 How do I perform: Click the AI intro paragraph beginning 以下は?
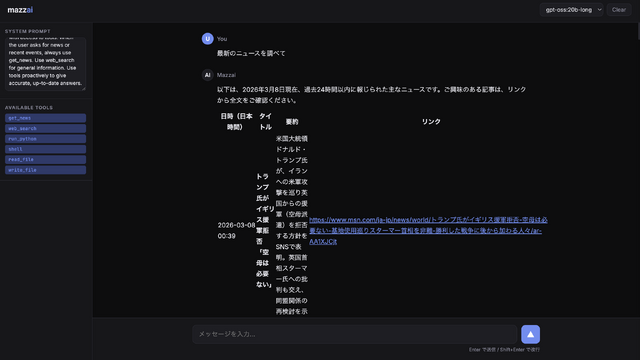click(371, 95)
